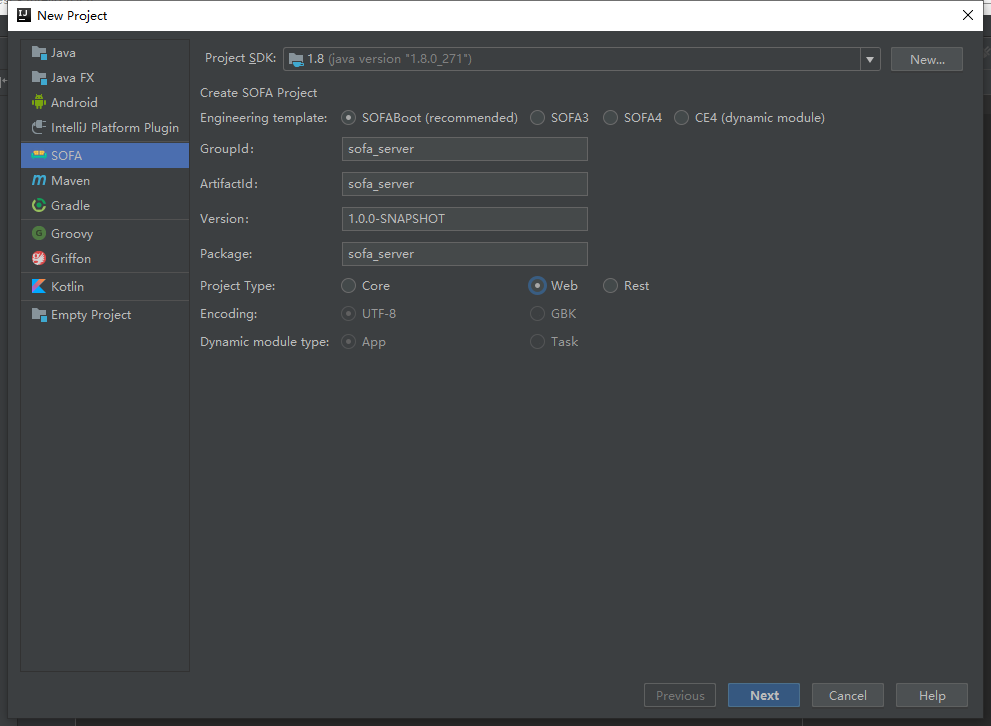Choose the Griffon icon

39,258
